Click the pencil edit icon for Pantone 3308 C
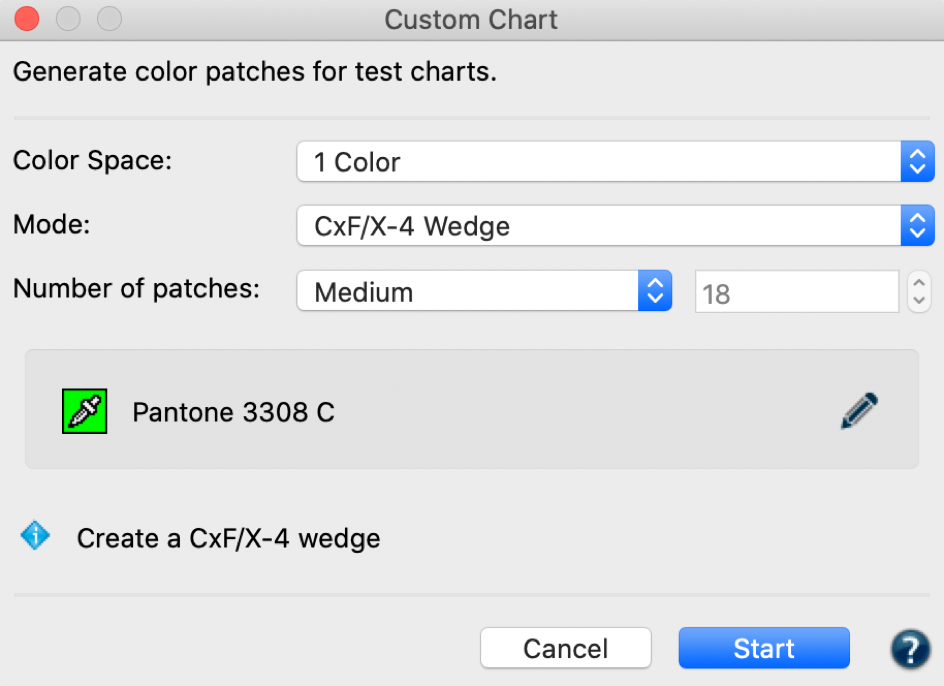944x686 pixels. point(859,411)
